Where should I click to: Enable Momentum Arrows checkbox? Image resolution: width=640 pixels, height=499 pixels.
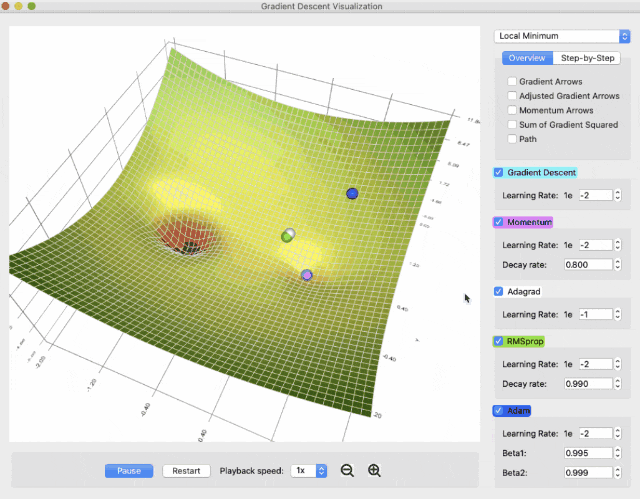coord(512,110)
